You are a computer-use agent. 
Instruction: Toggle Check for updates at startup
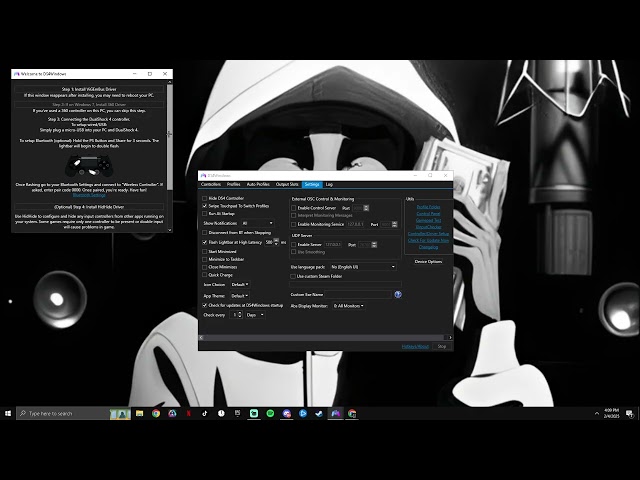tap(205, 305)
